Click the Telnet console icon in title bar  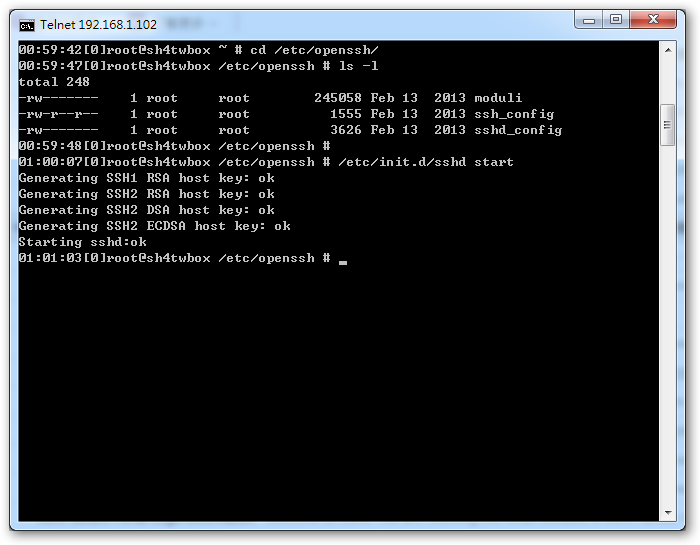pyautogui.click(x=27, y=26)
